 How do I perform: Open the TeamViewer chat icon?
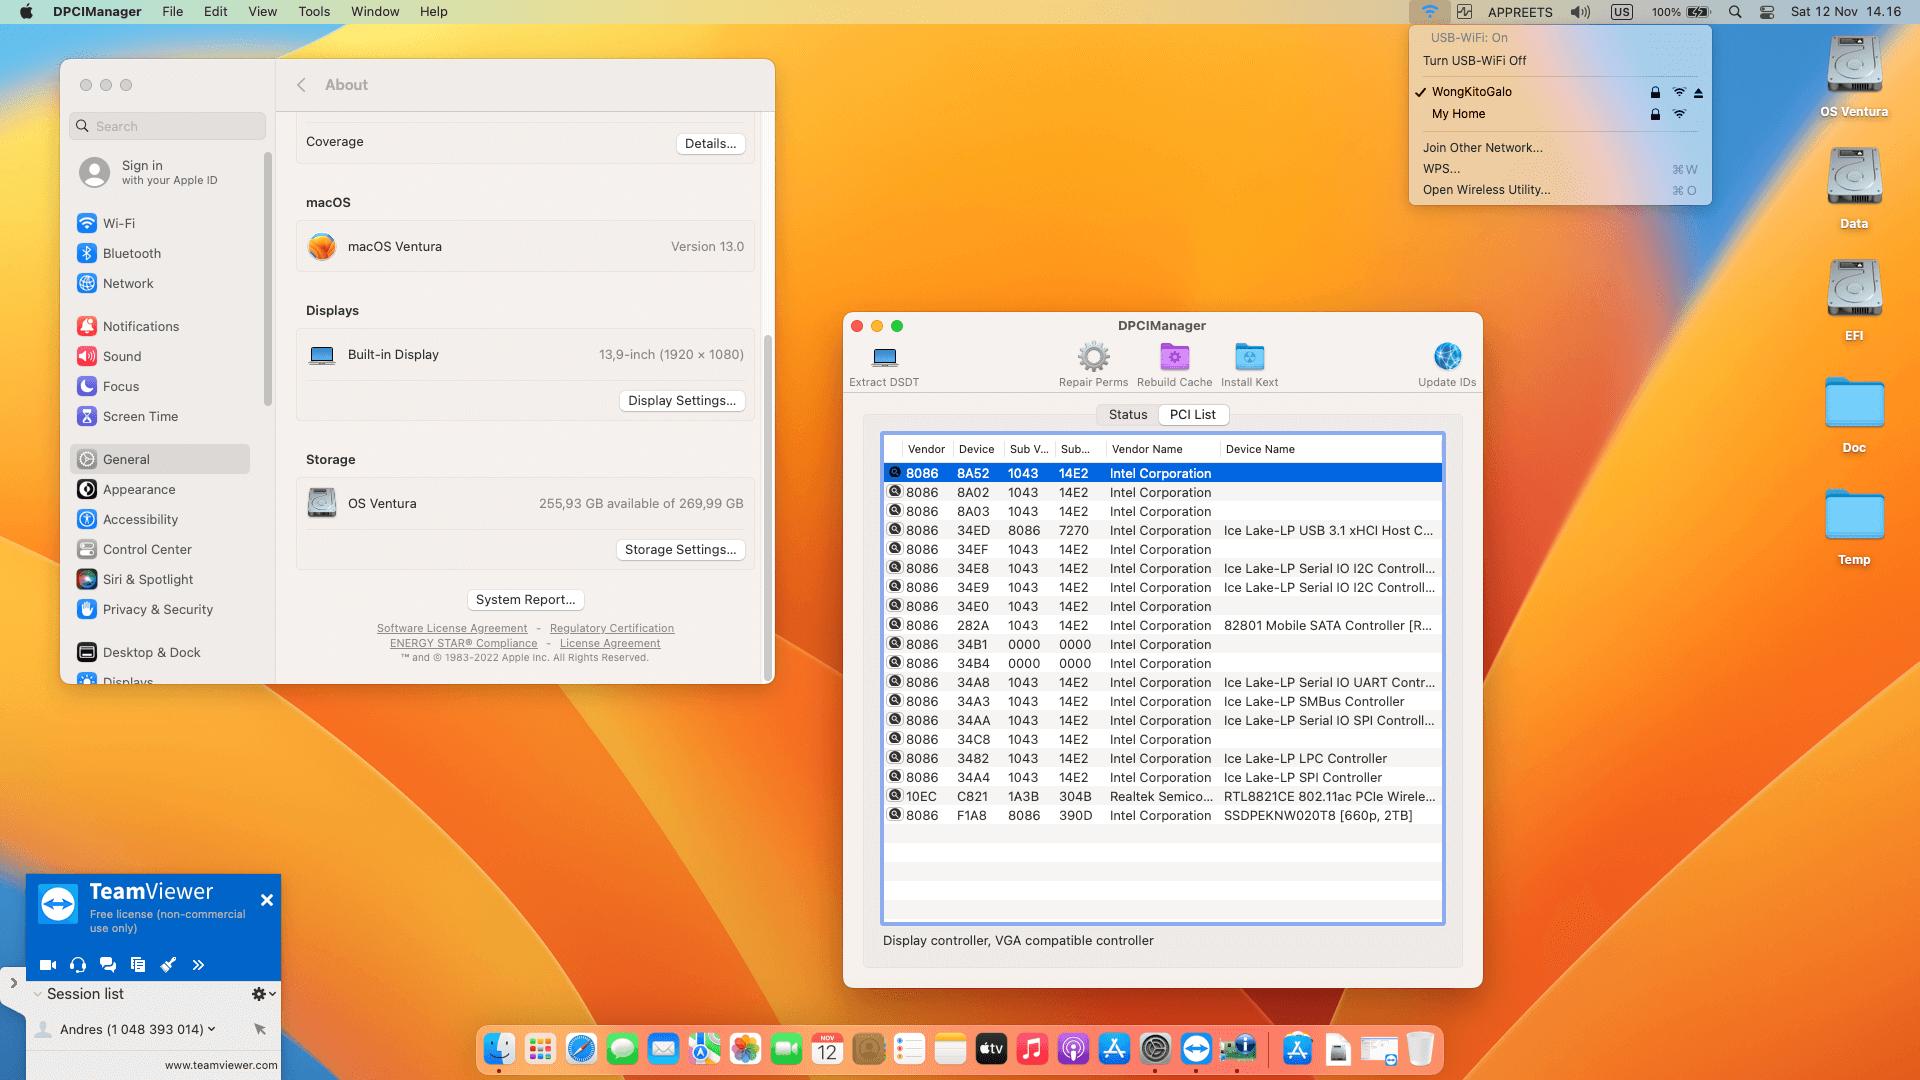[108, 965]
